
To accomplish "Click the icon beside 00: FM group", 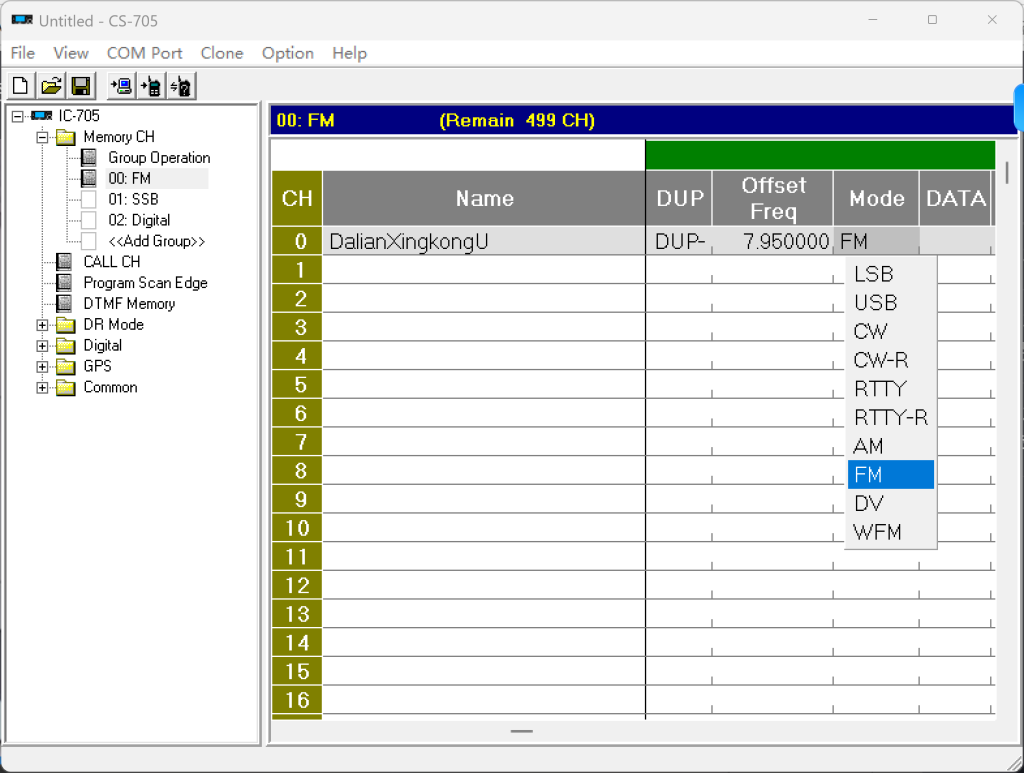I will click(89, 178).
